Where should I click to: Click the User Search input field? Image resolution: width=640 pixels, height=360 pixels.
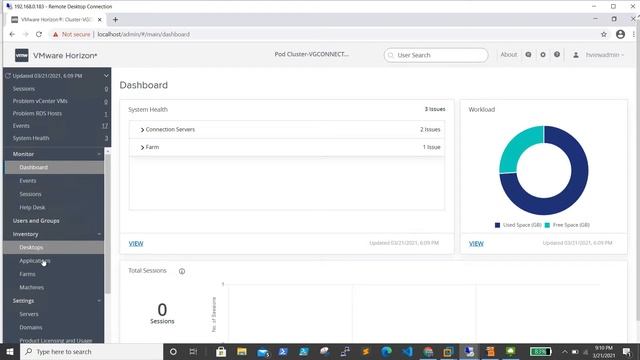[436, 55]
